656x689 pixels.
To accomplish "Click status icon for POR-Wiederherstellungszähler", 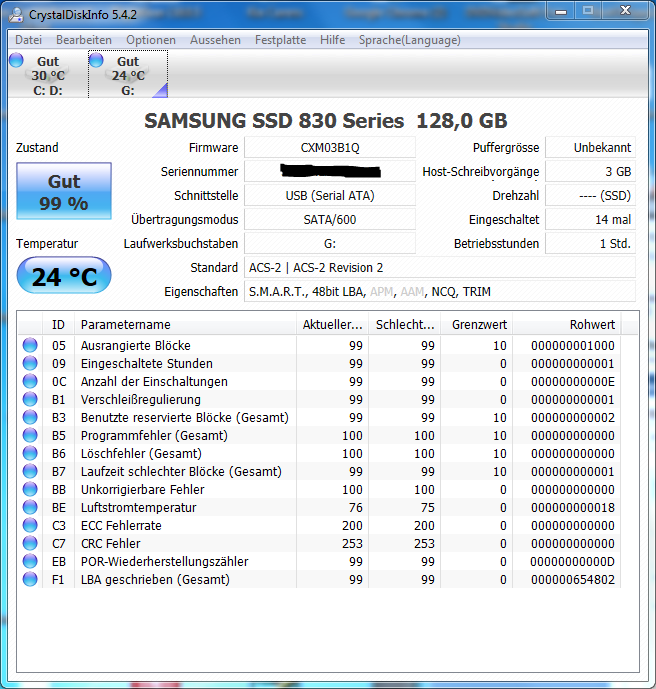I will pos(30,562).
